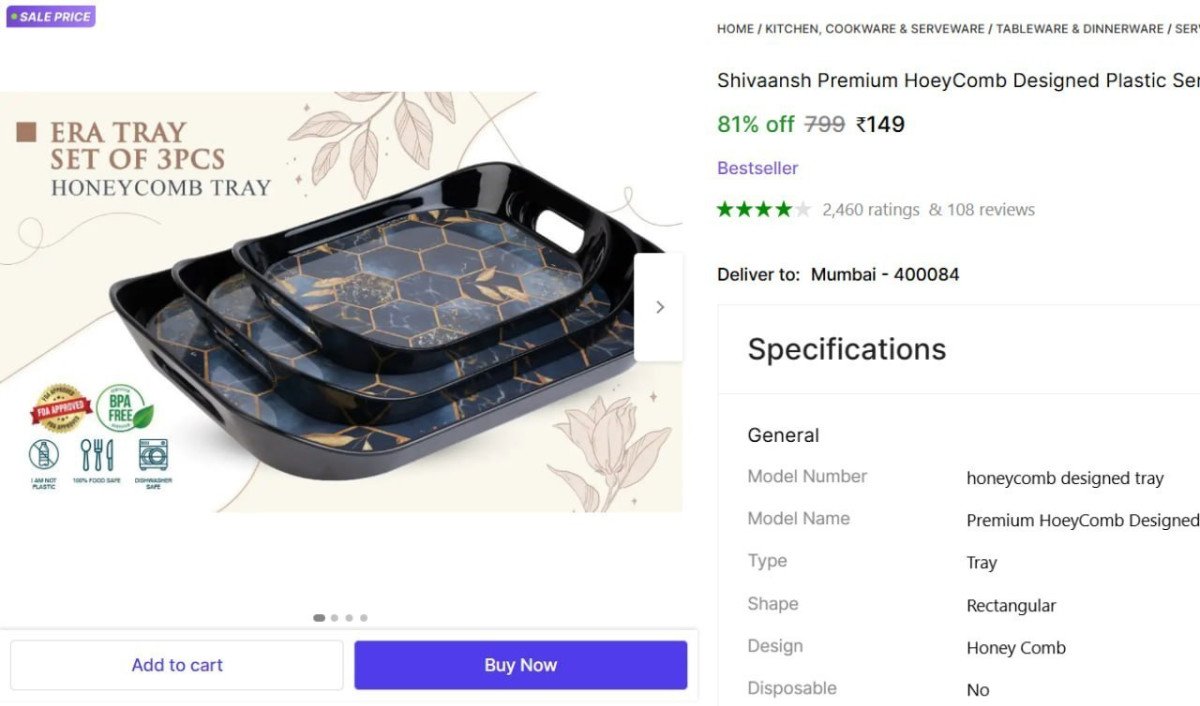Screen dimensions: 1200x706
Task: Open the Bestseller label link
Action: tap(757, 167)
